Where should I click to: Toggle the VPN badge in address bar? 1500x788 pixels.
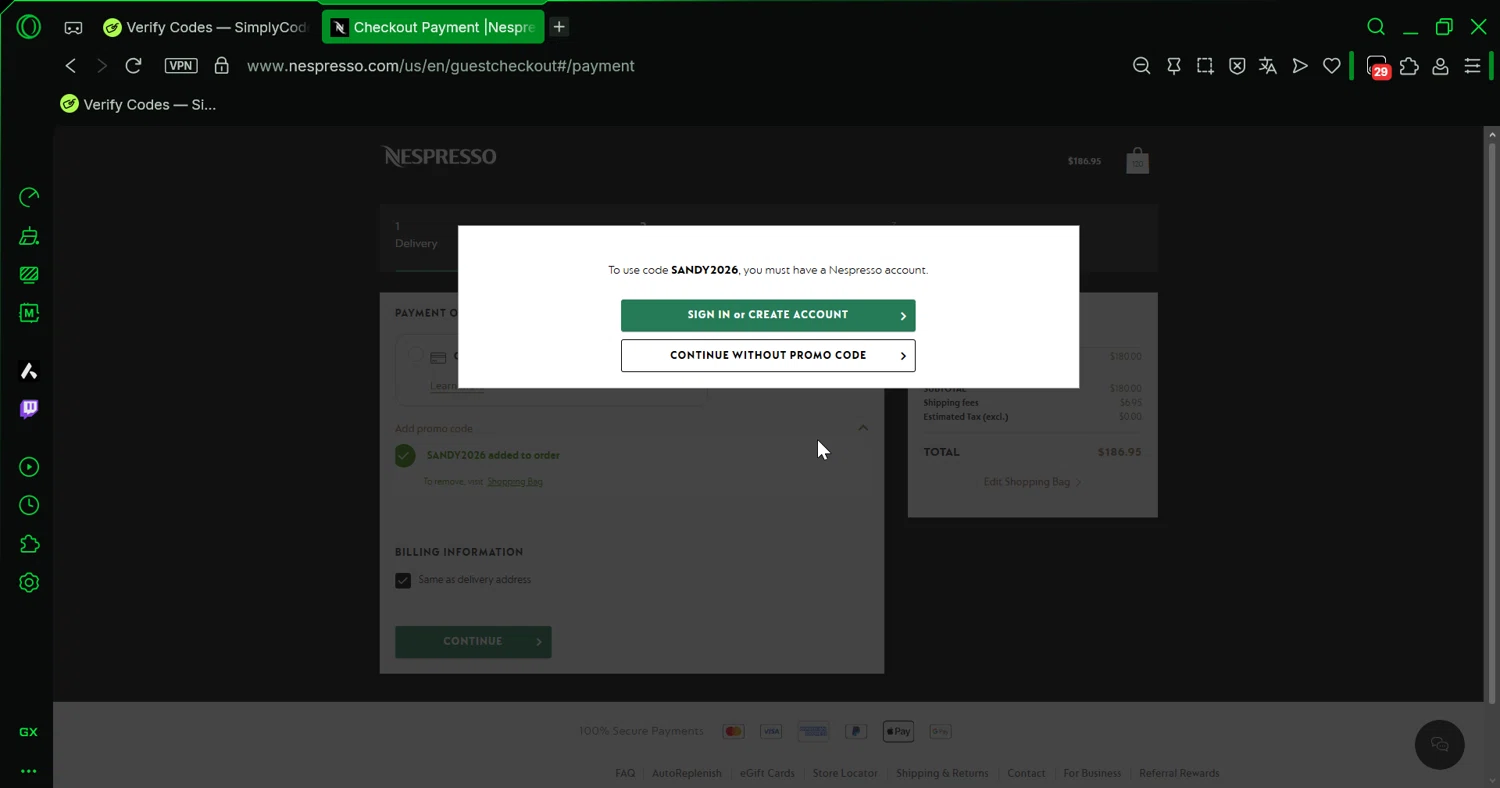point(181,66)
